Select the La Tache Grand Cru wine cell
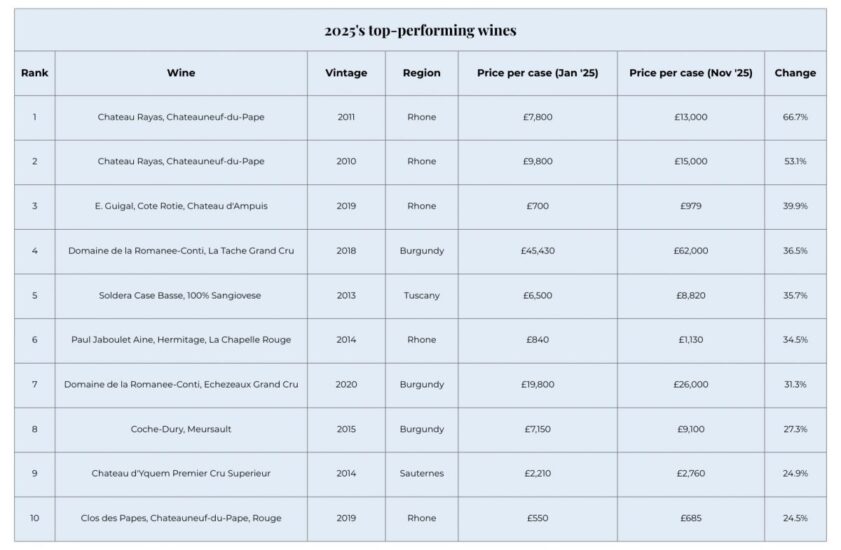The height and width of the screenshot is (550, 841). (181, 251)
